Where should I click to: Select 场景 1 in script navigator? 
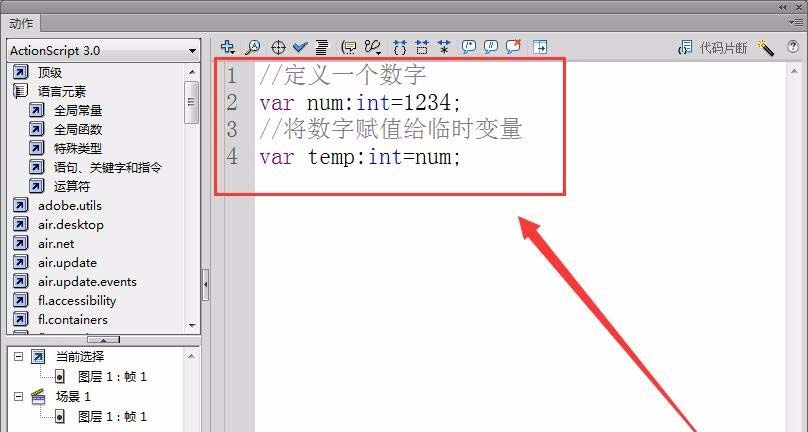(x=73, y=396)
